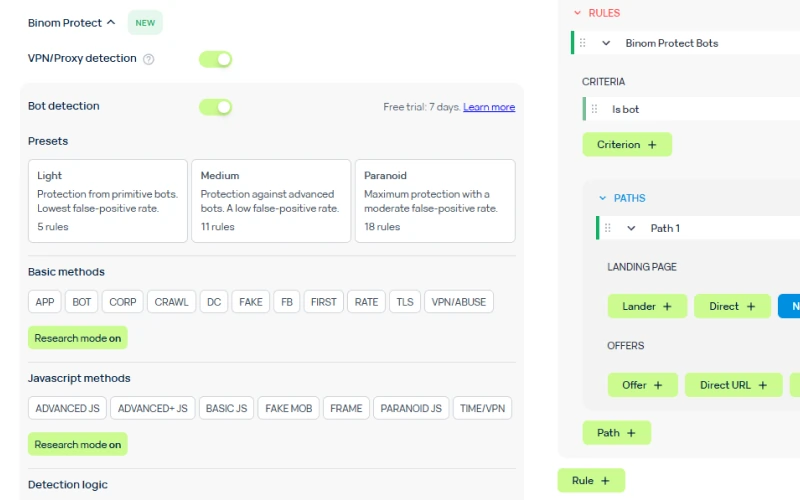This screenshot has width=800, height=500.
Task: Collapse Binom Protect Bots rule chevron
Action: 606,43
